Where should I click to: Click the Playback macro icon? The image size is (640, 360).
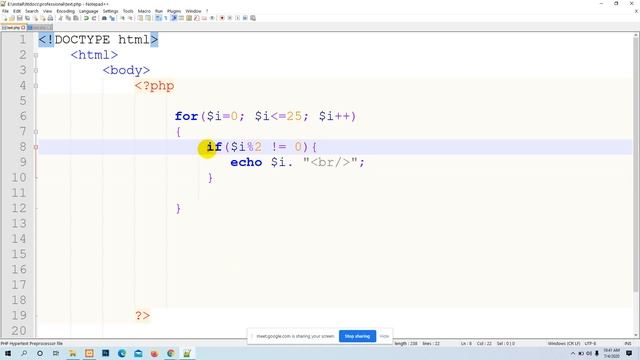(x=237, y=18)
